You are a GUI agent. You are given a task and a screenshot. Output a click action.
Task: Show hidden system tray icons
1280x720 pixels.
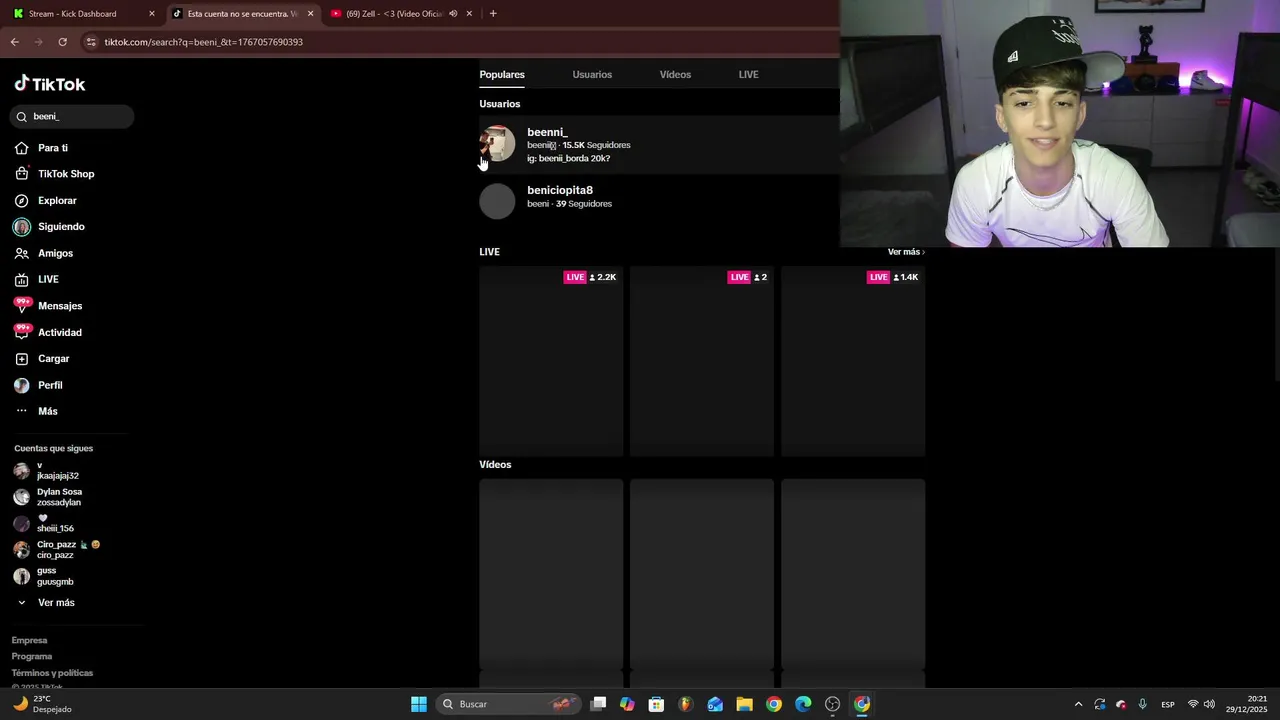(1078, 704)
